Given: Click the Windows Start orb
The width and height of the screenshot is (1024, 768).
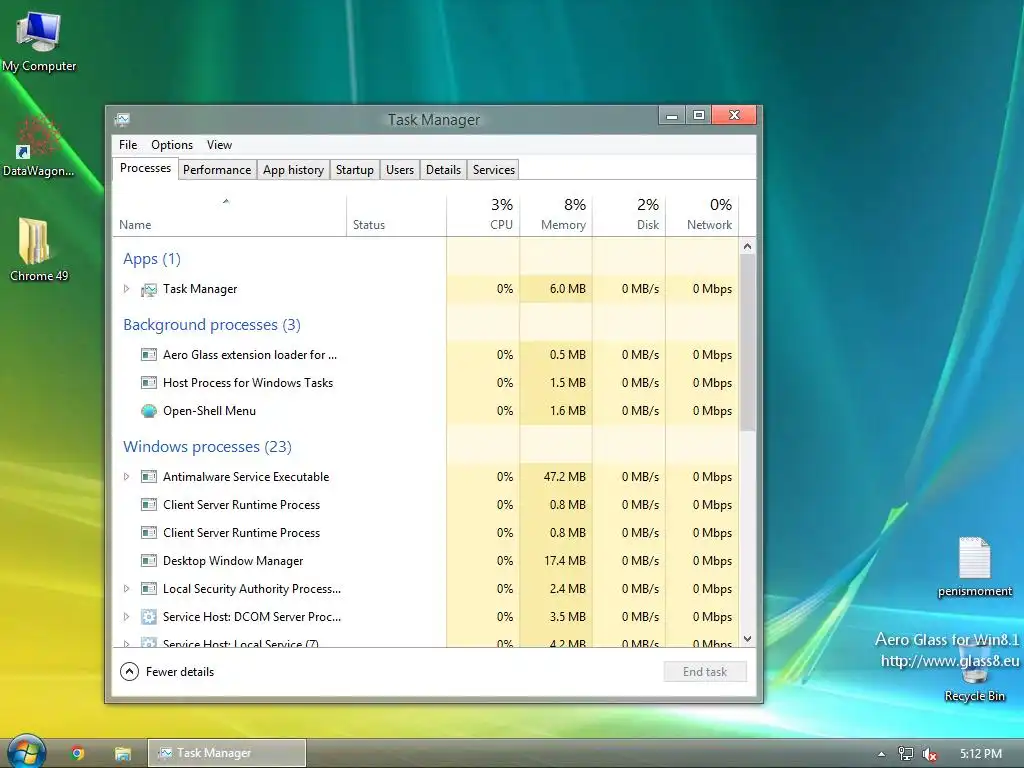Looking at the screenshot, I should click(x=25, y=752).
